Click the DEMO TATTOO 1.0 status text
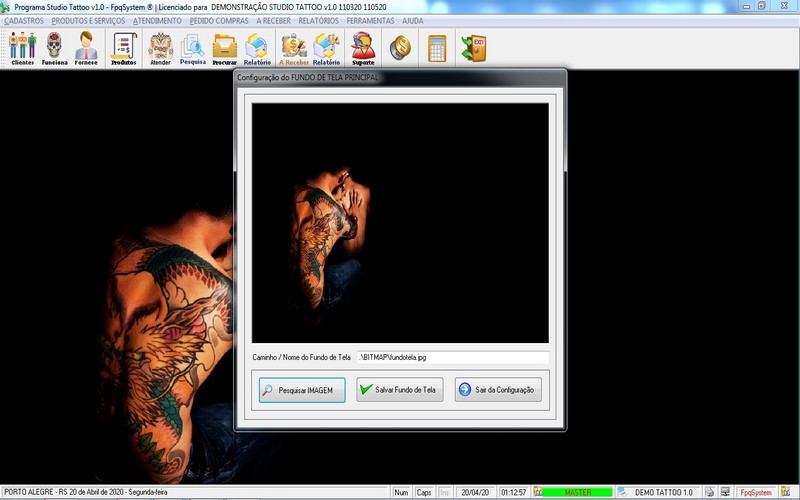The image size is (800, 500). coord(664,492)
